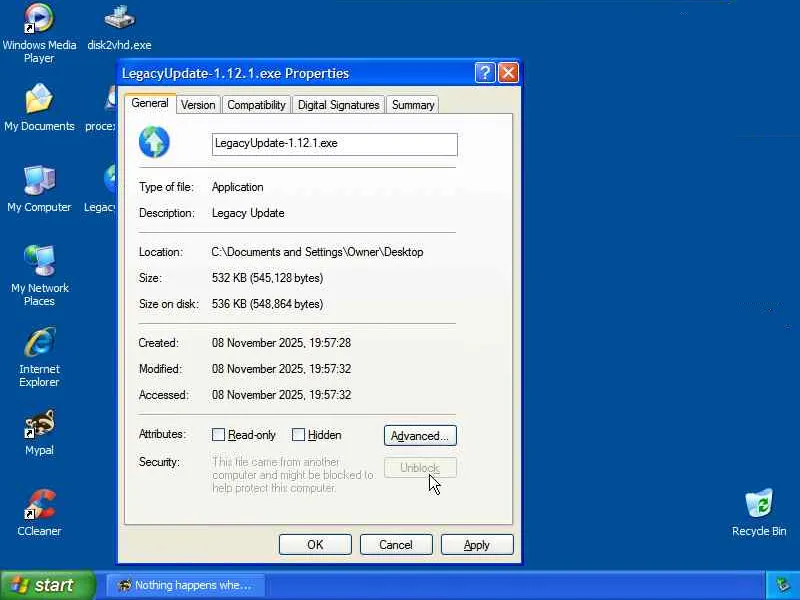Viewport: 800px width, 600px height.
Task: Click the Legacy Update globe icon in Properties
Action: coord(154,142)
